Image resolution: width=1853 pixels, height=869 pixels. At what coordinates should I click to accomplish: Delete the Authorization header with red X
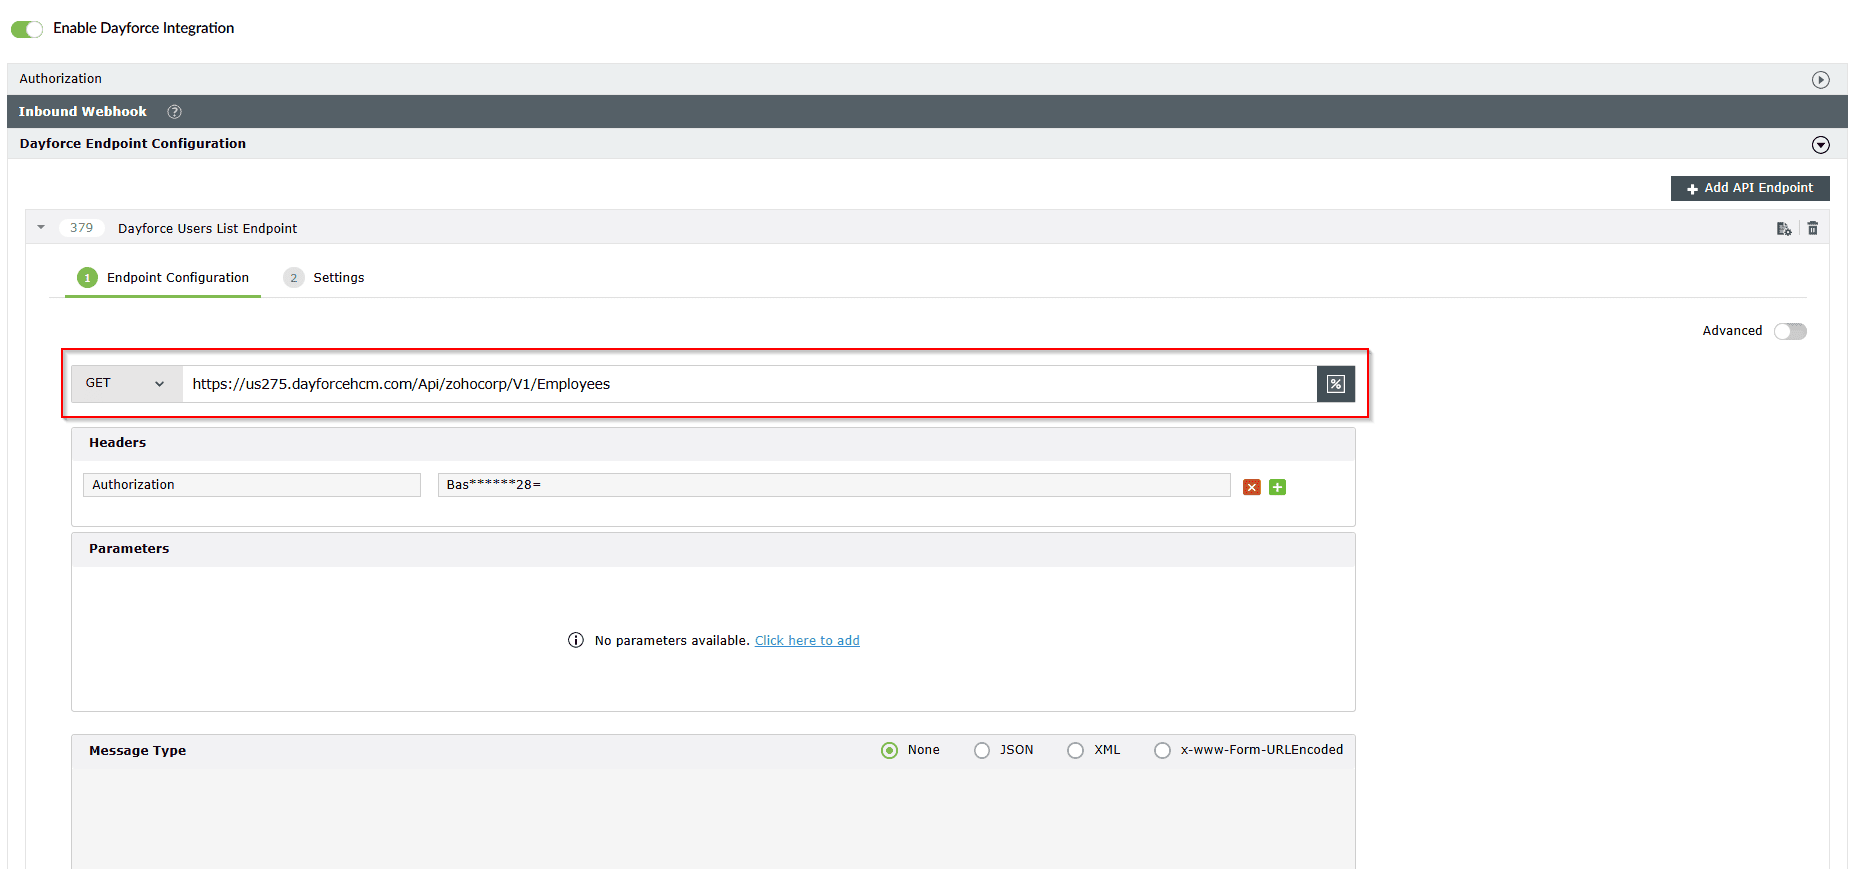[x=1251, y=487]
